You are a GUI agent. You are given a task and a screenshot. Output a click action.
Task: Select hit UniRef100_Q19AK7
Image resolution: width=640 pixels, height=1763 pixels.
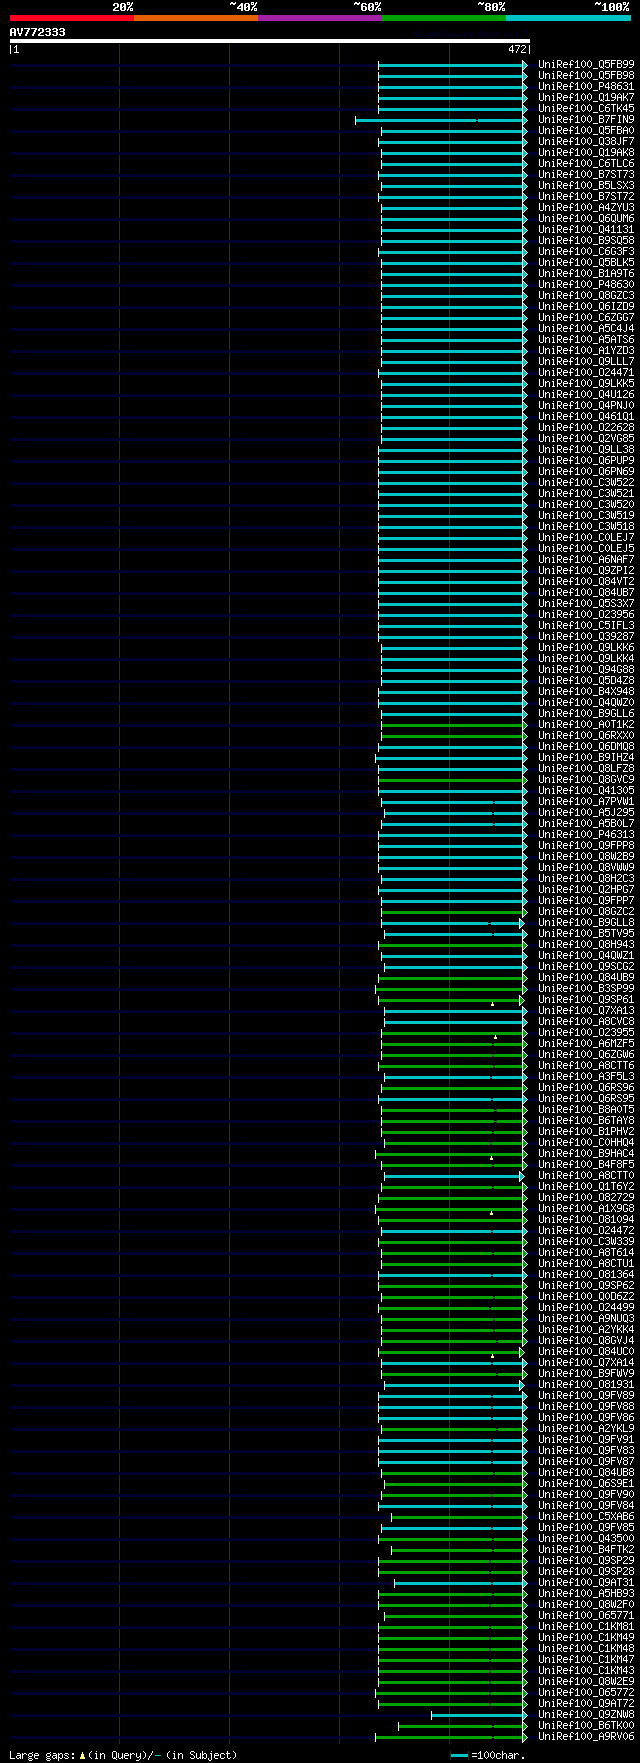586,97
